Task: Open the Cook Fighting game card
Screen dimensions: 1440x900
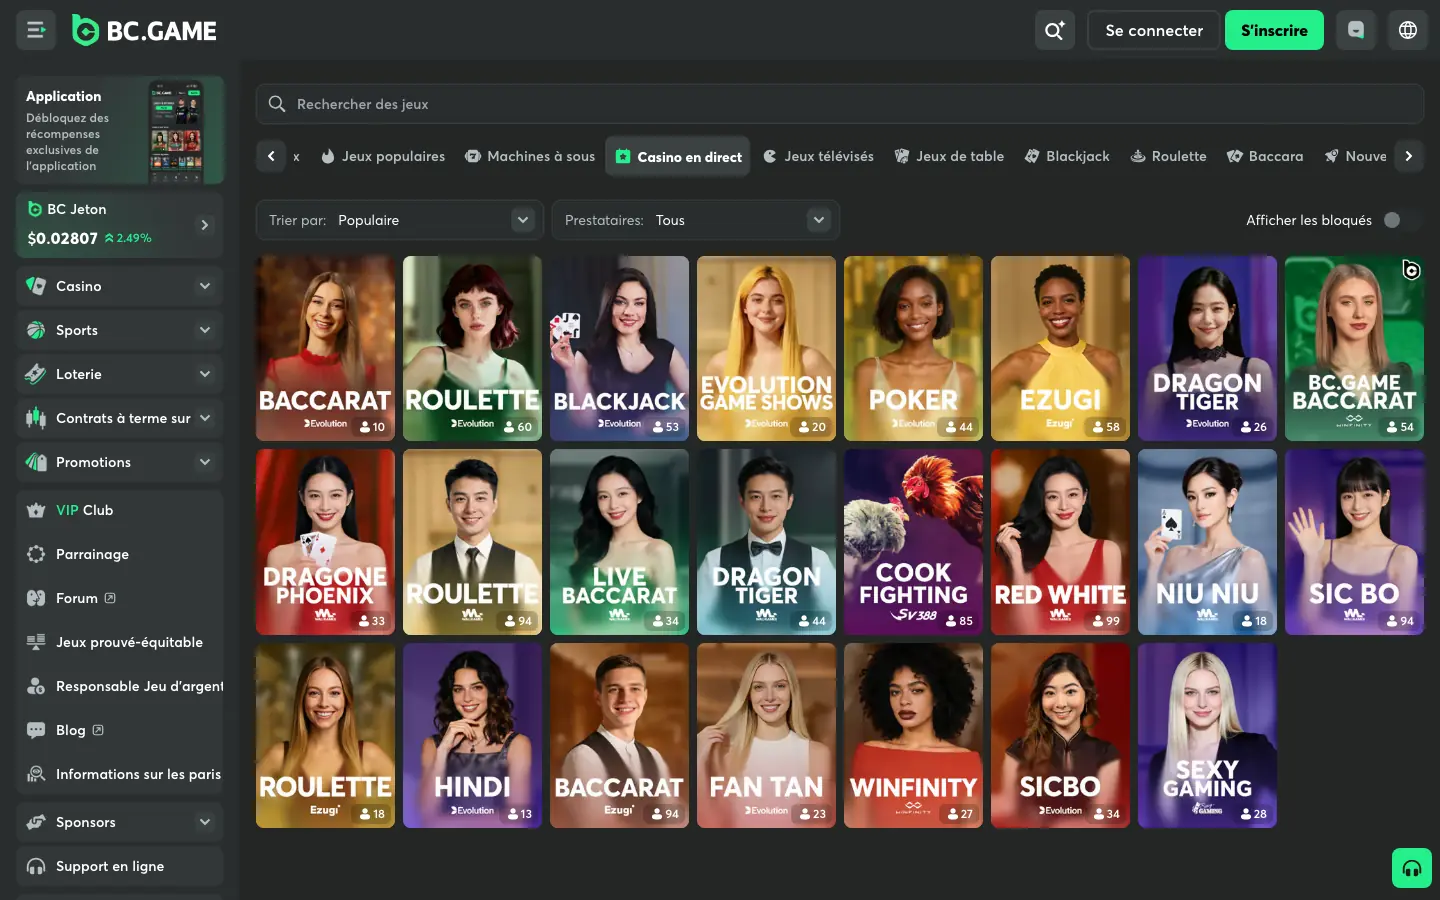Action: click(x=913, y=542)
